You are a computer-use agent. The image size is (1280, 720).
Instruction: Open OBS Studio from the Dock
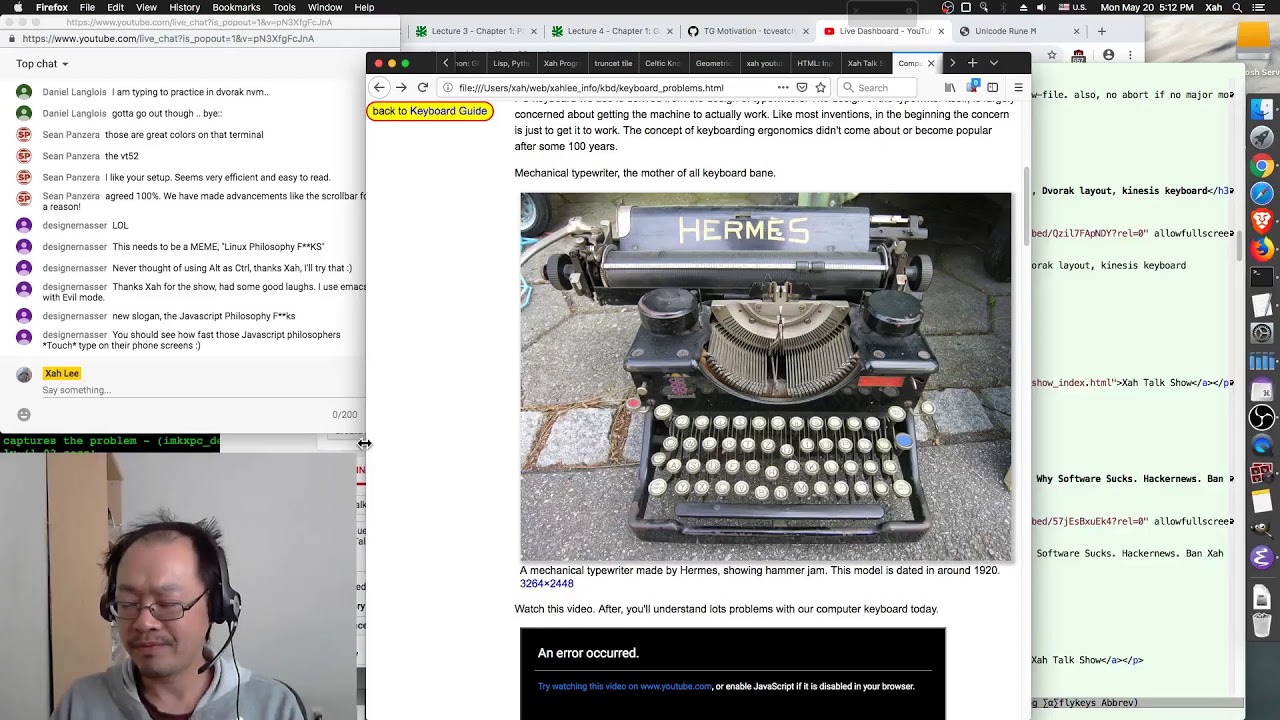click(1262, 417)
